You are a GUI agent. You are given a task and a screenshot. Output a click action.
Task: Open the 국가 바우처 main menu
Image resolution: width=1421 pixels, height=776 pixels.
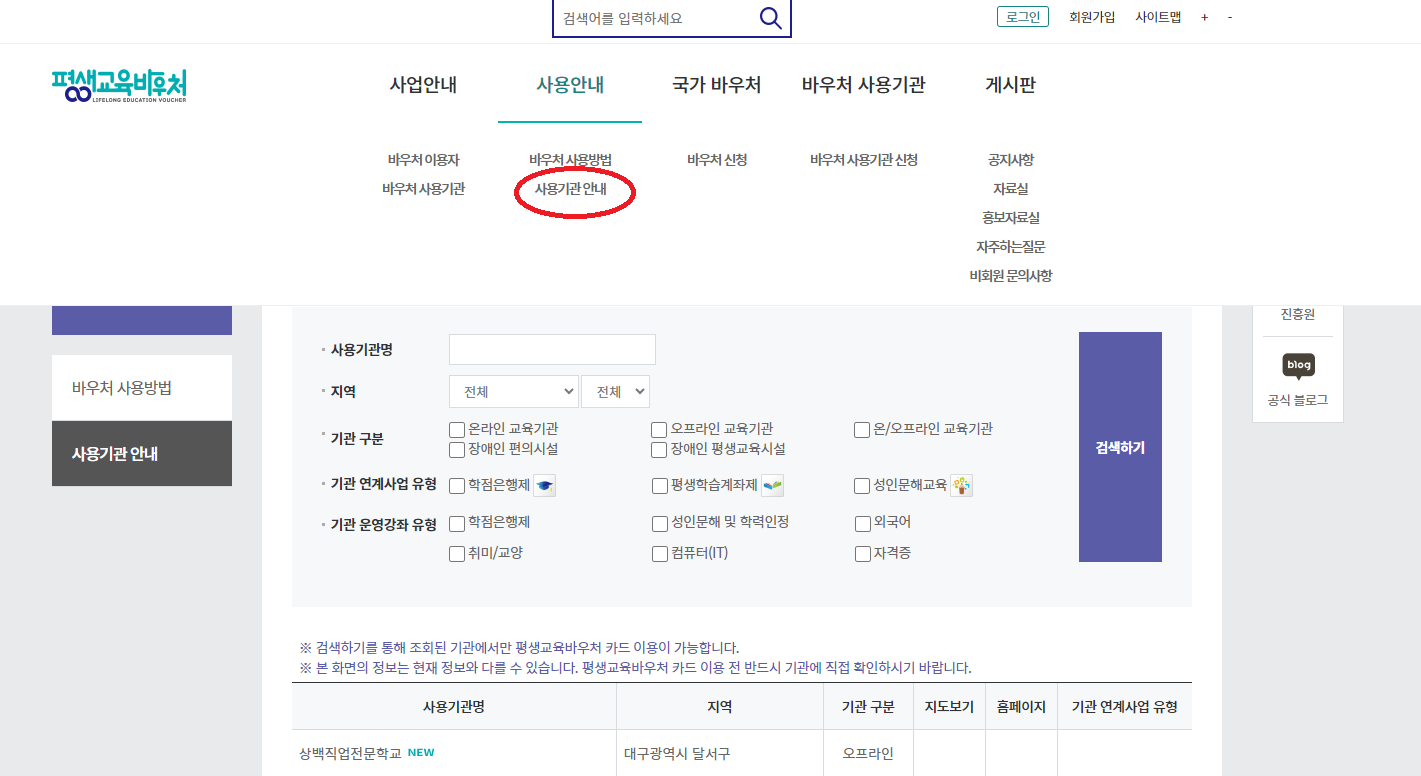(x=717, y=85)
